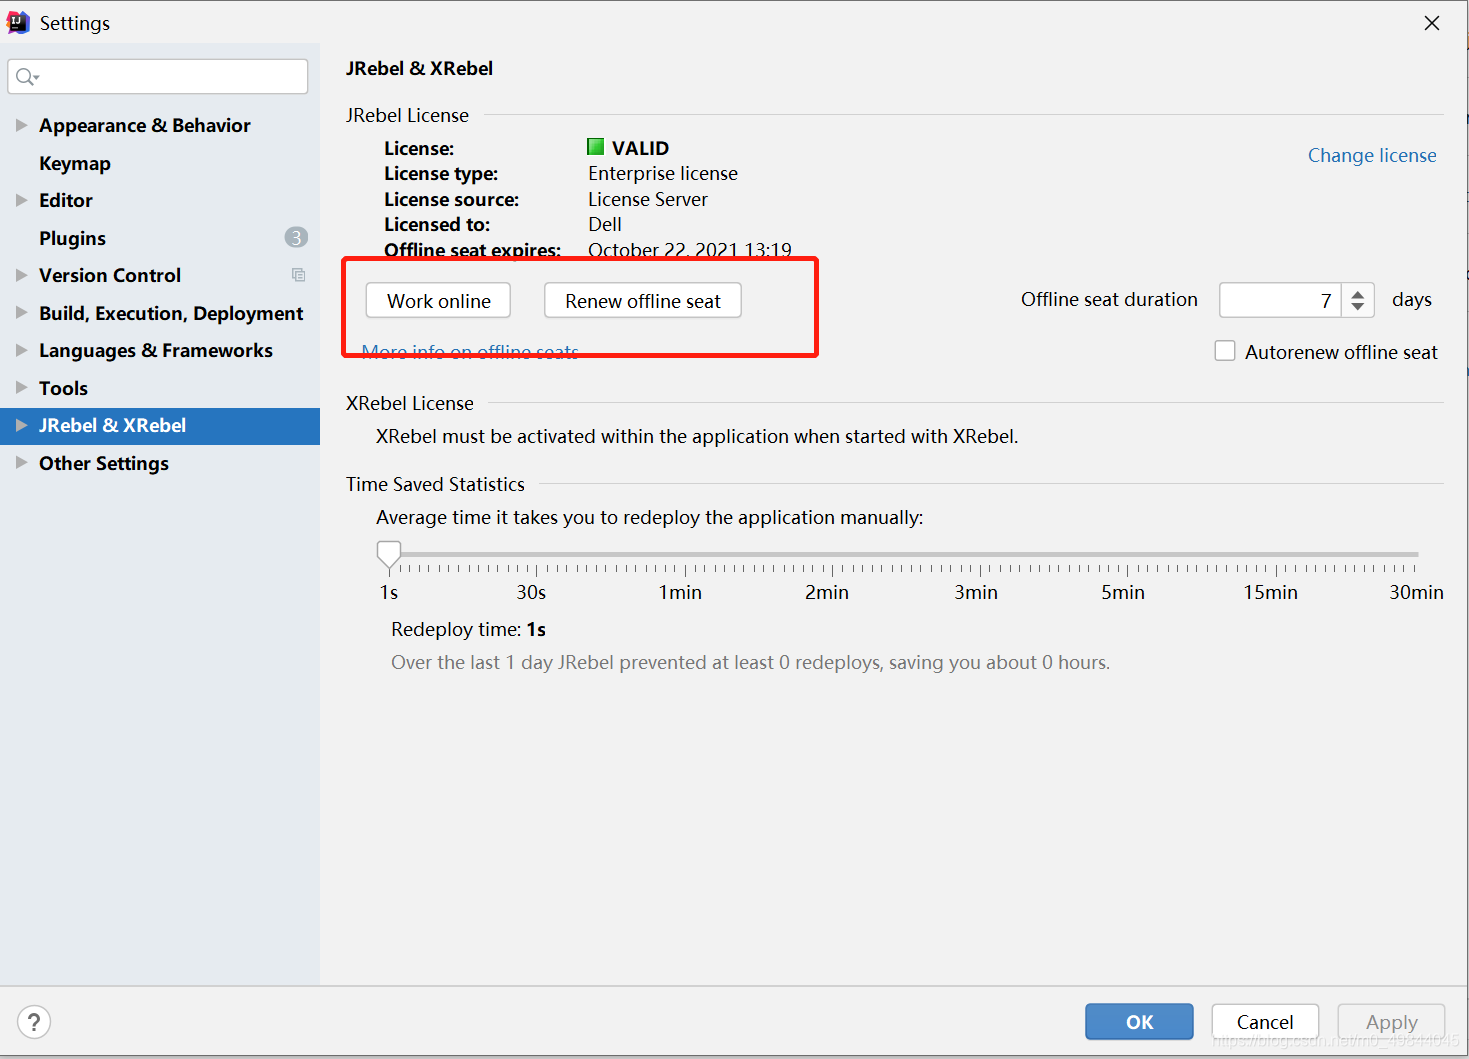Enable Autorenew offline seat checkbox

(1225, 351)
